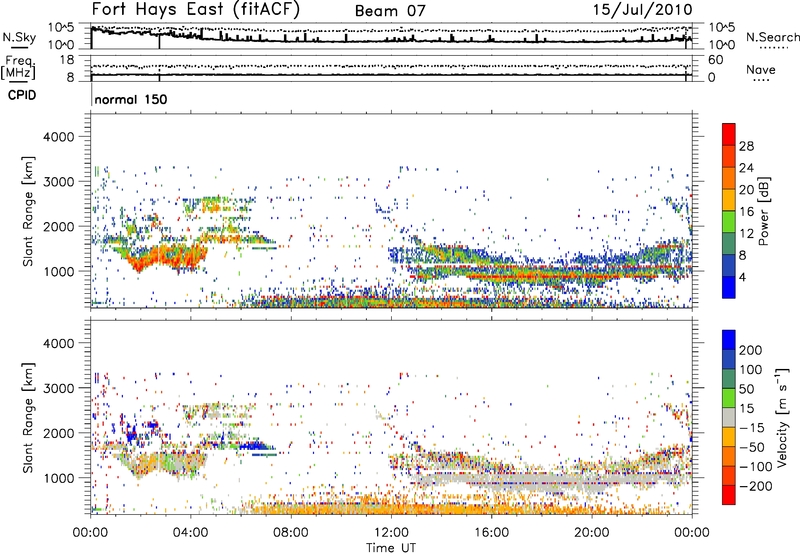Select the 'N.Search' legend label
Viewport: 800px width, 554px height.
[772, 37]
